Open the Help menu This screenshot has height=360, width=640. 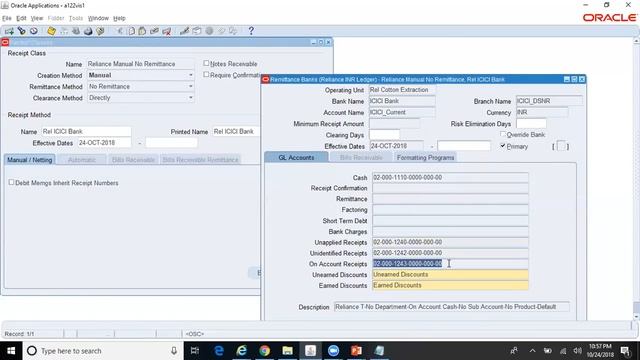point(119,18)
